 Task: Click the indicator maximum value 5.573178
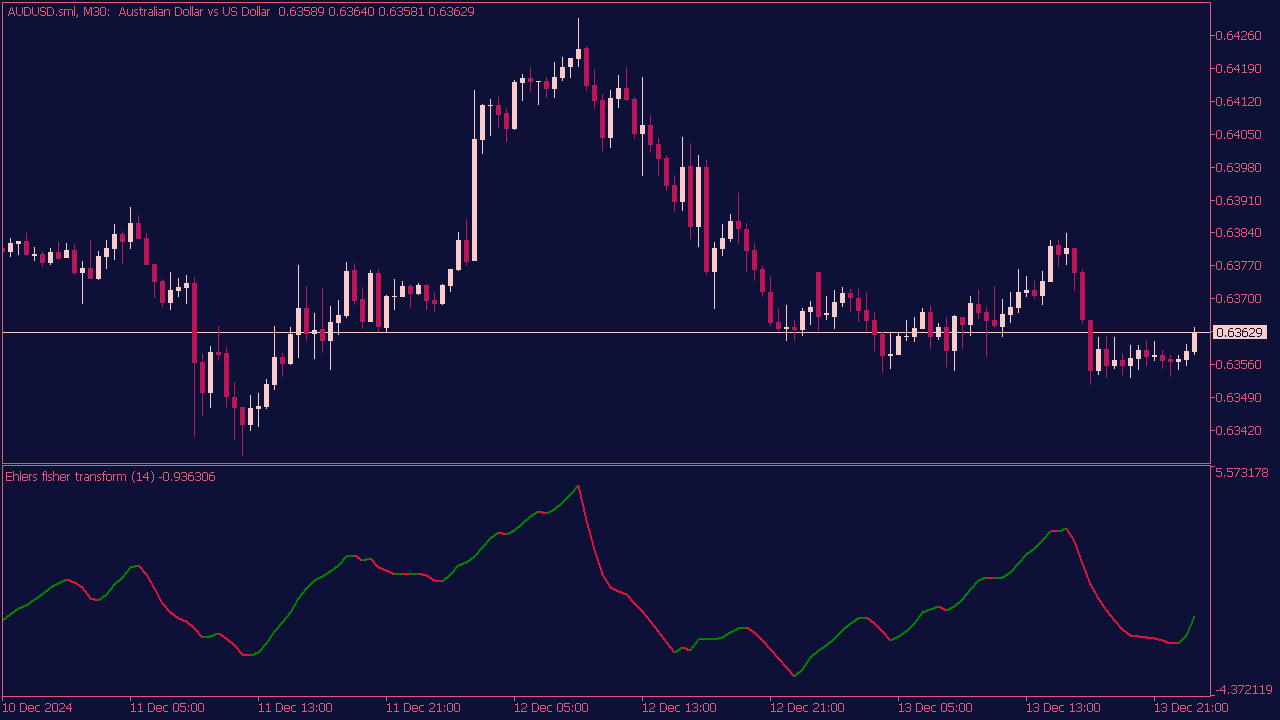tap(1240, 472)
